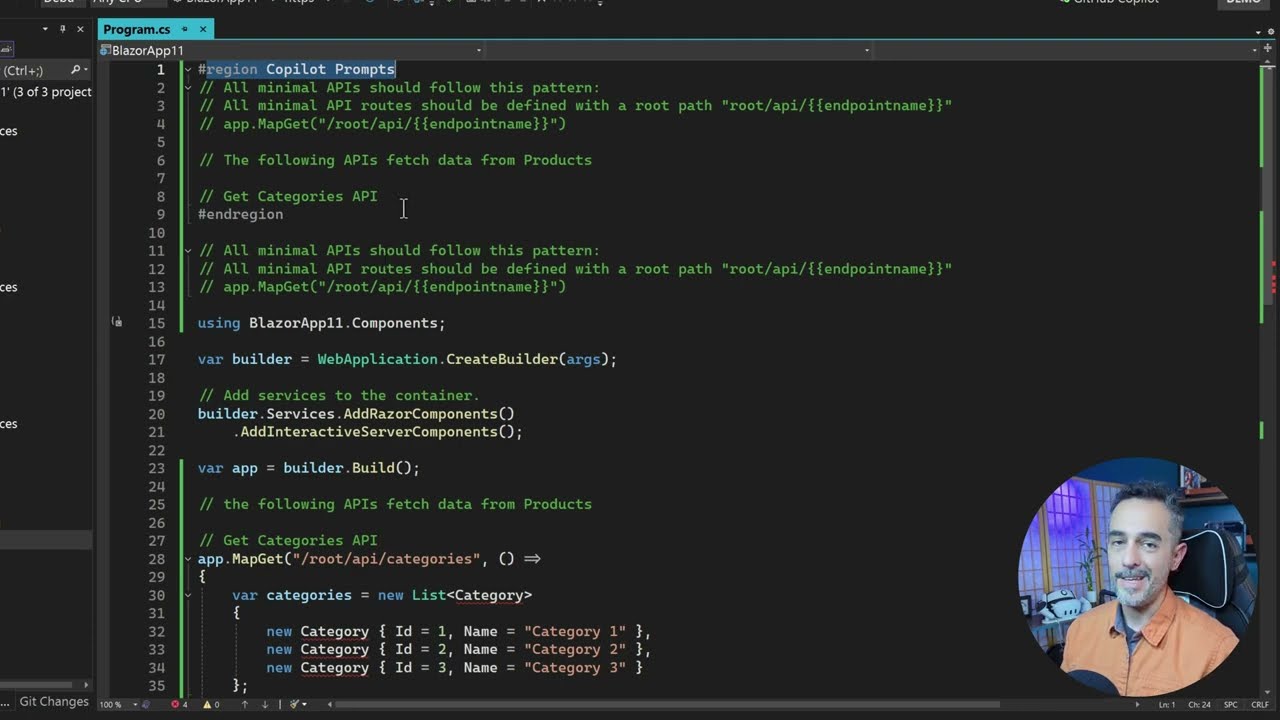1280x720 pixels.
Task: Go to next issue with down arrow
Action: (265, 704)
